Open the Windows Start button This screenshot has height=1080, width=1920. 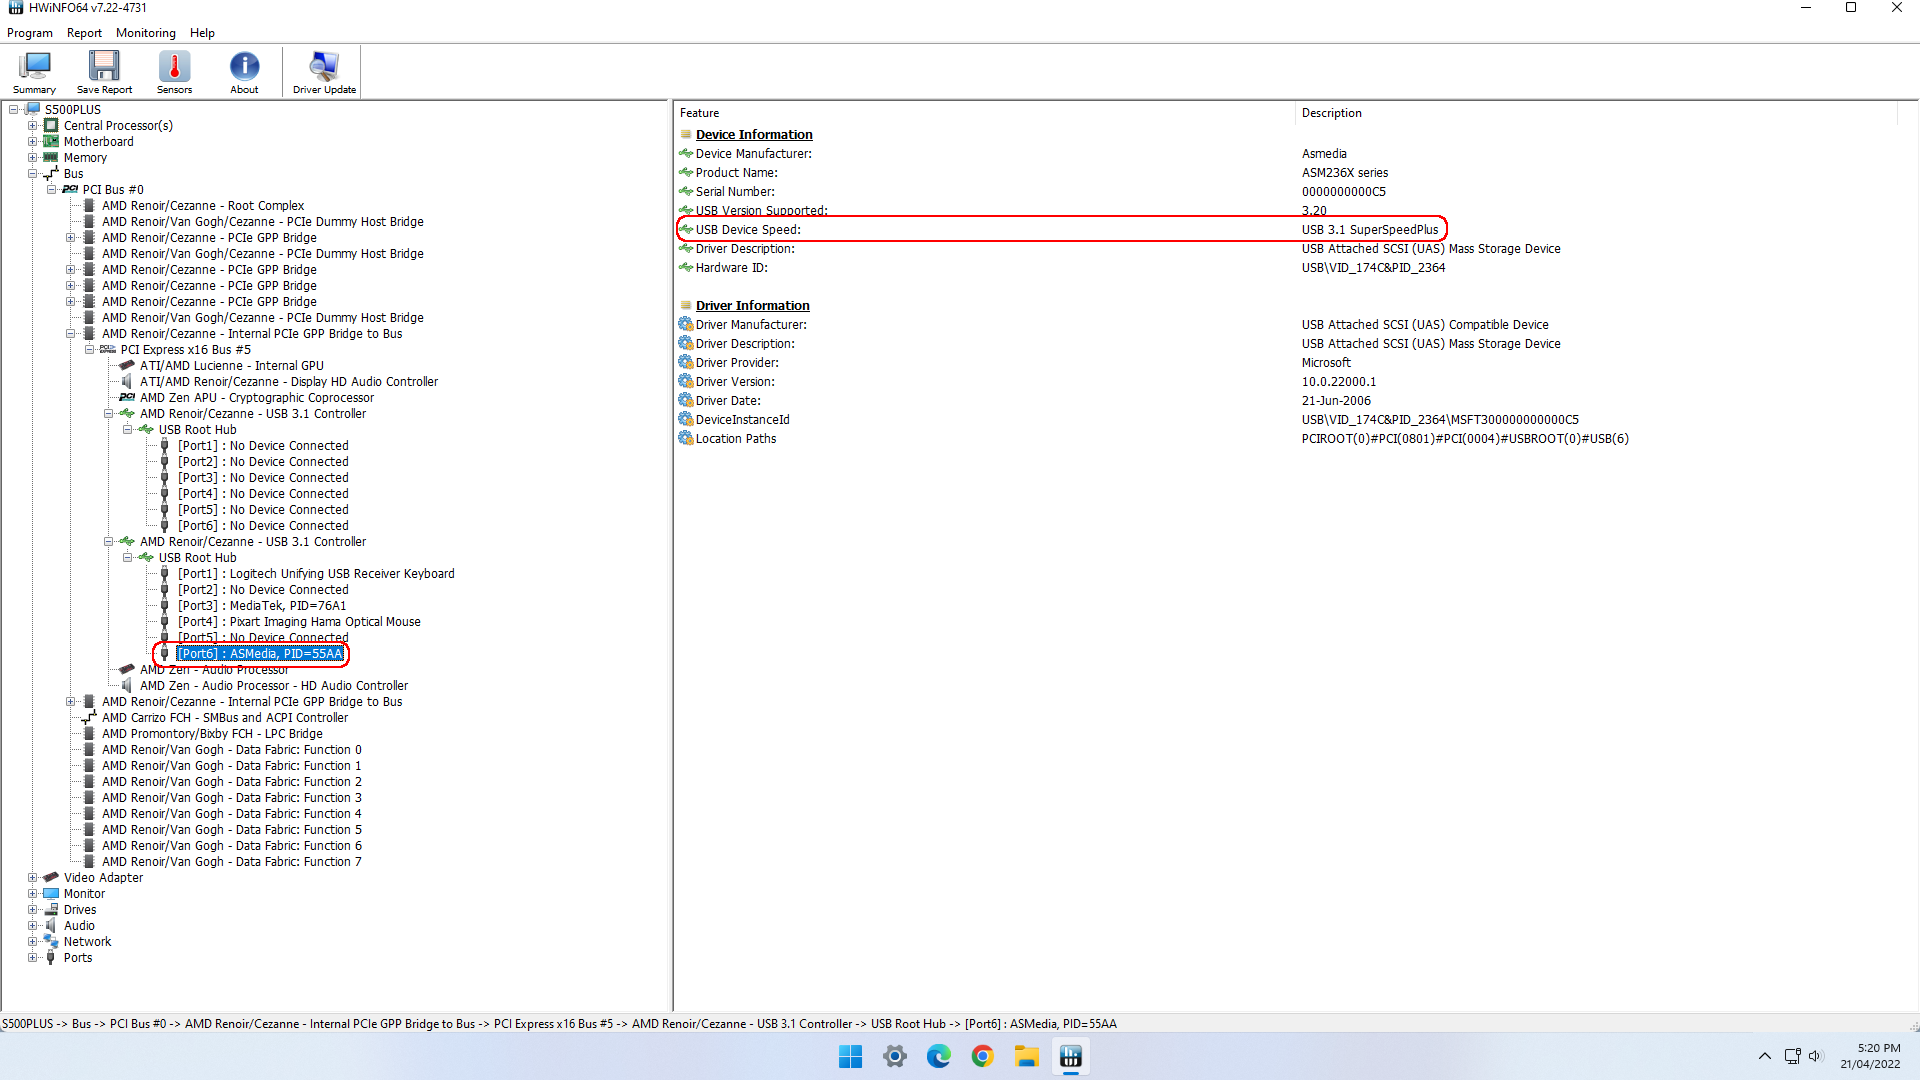850,1056
